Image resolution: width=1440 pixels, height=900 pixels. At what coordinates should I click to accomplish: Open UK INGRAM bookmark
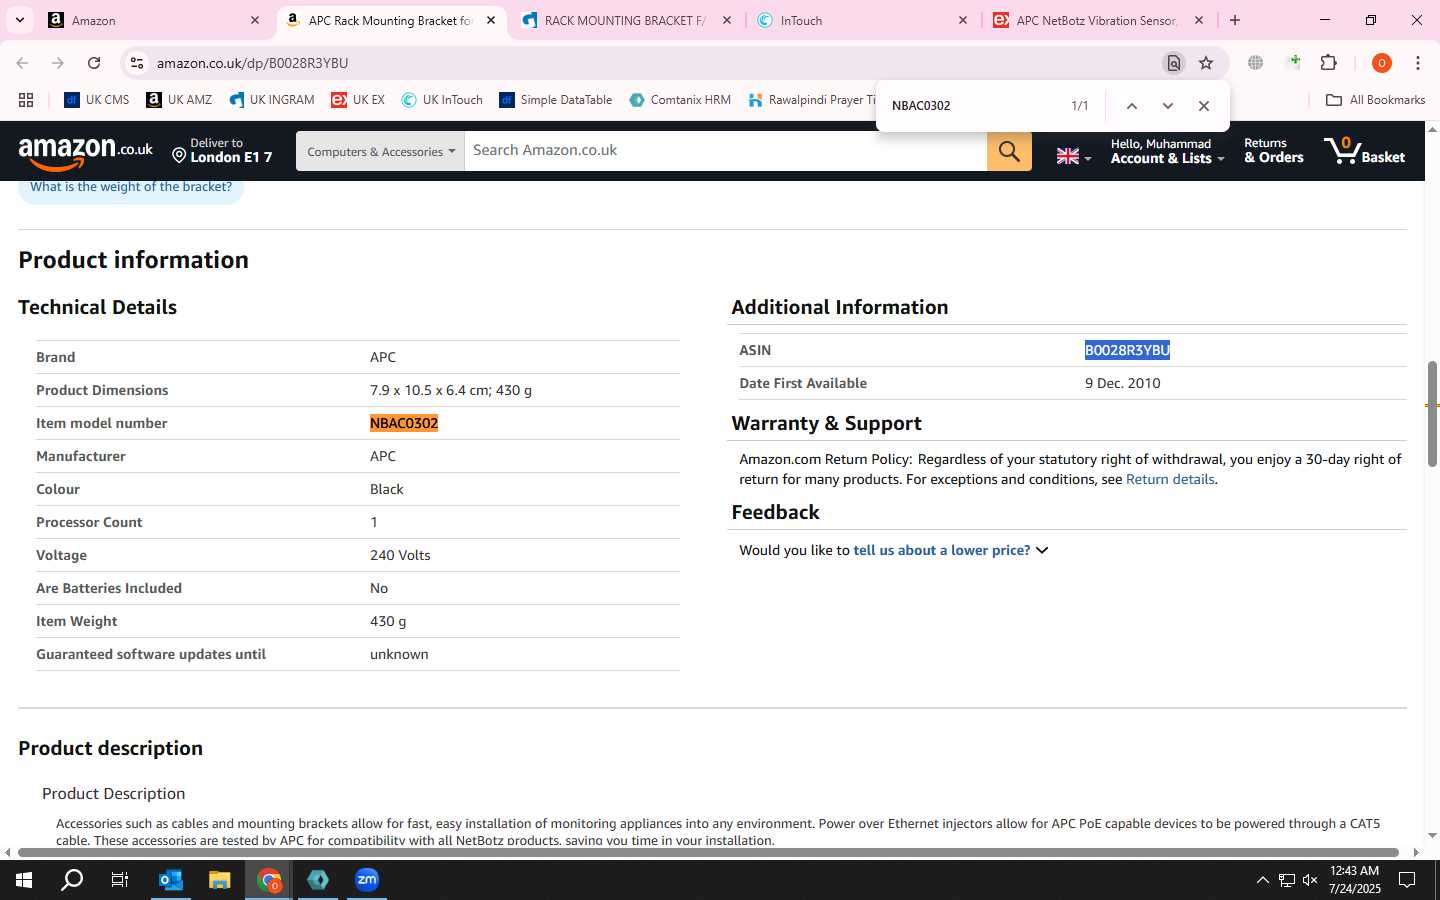271,100
